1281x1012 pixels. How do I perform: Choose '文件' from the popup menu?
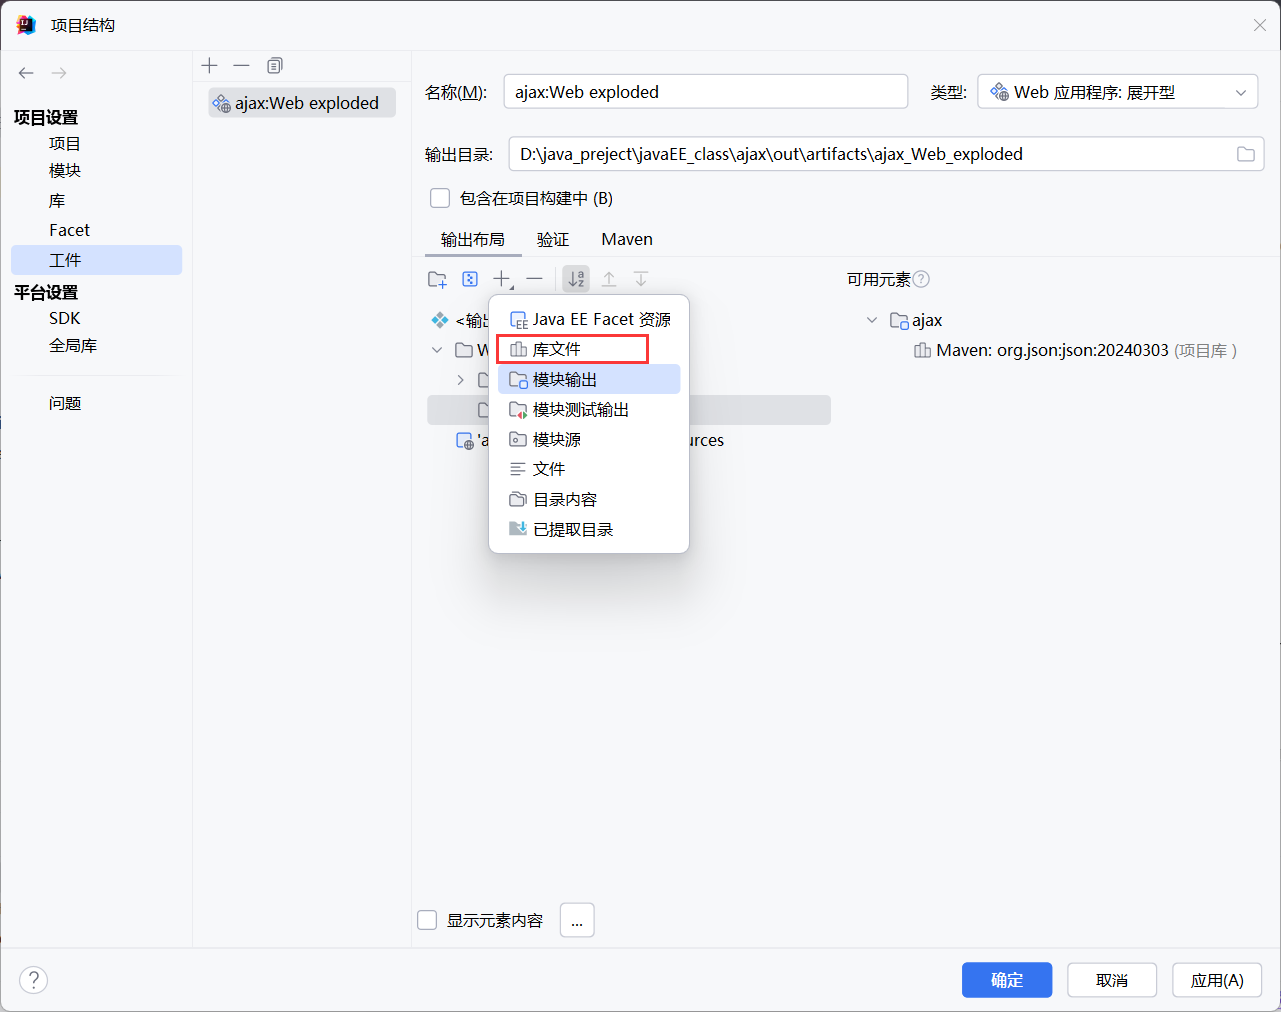[x=589, y=469]
